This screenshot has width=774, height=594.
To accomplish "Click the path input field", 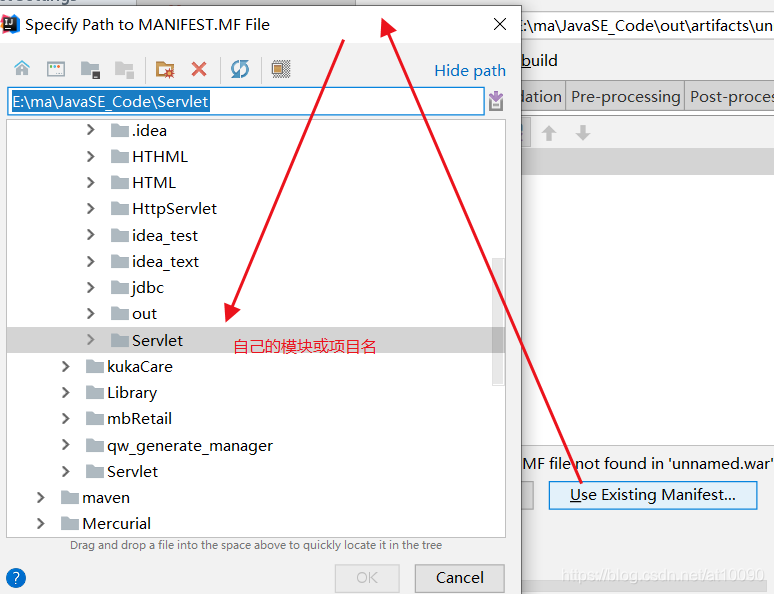I will coord(246,101).
